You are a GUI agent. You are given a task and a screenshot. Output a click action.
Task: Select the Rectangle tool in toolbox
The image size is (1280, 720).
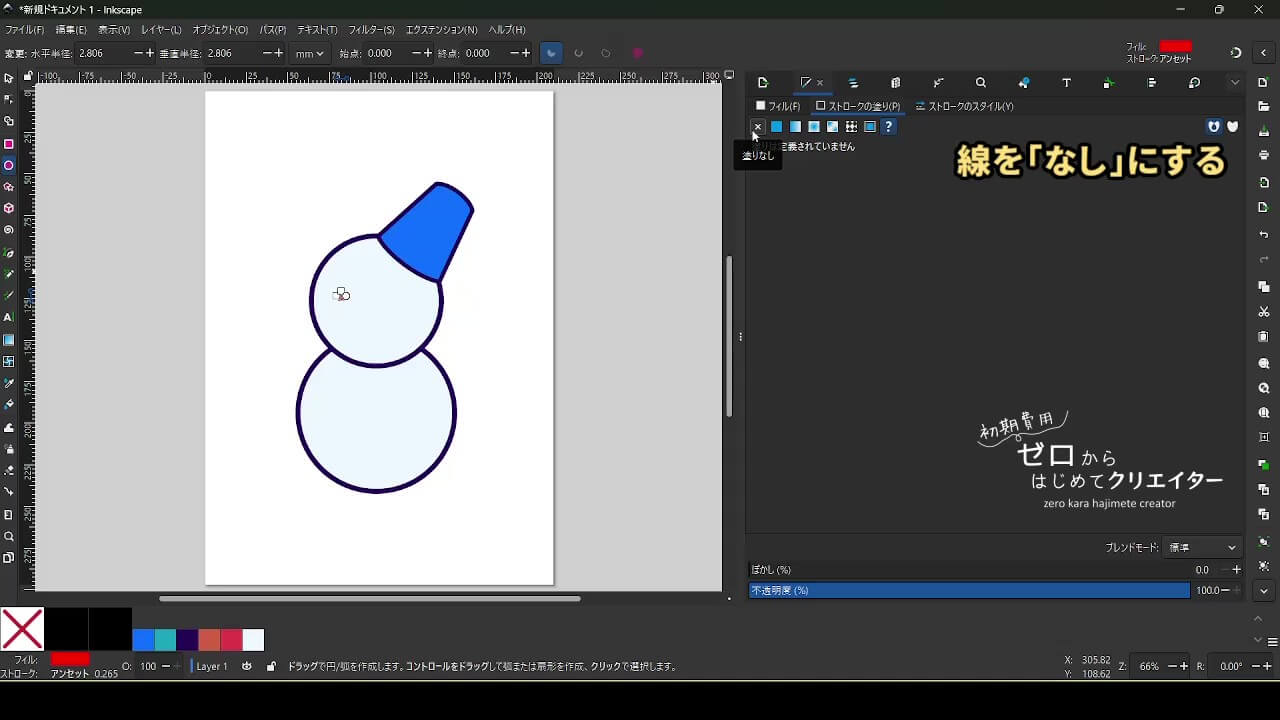tap(9, 144)
